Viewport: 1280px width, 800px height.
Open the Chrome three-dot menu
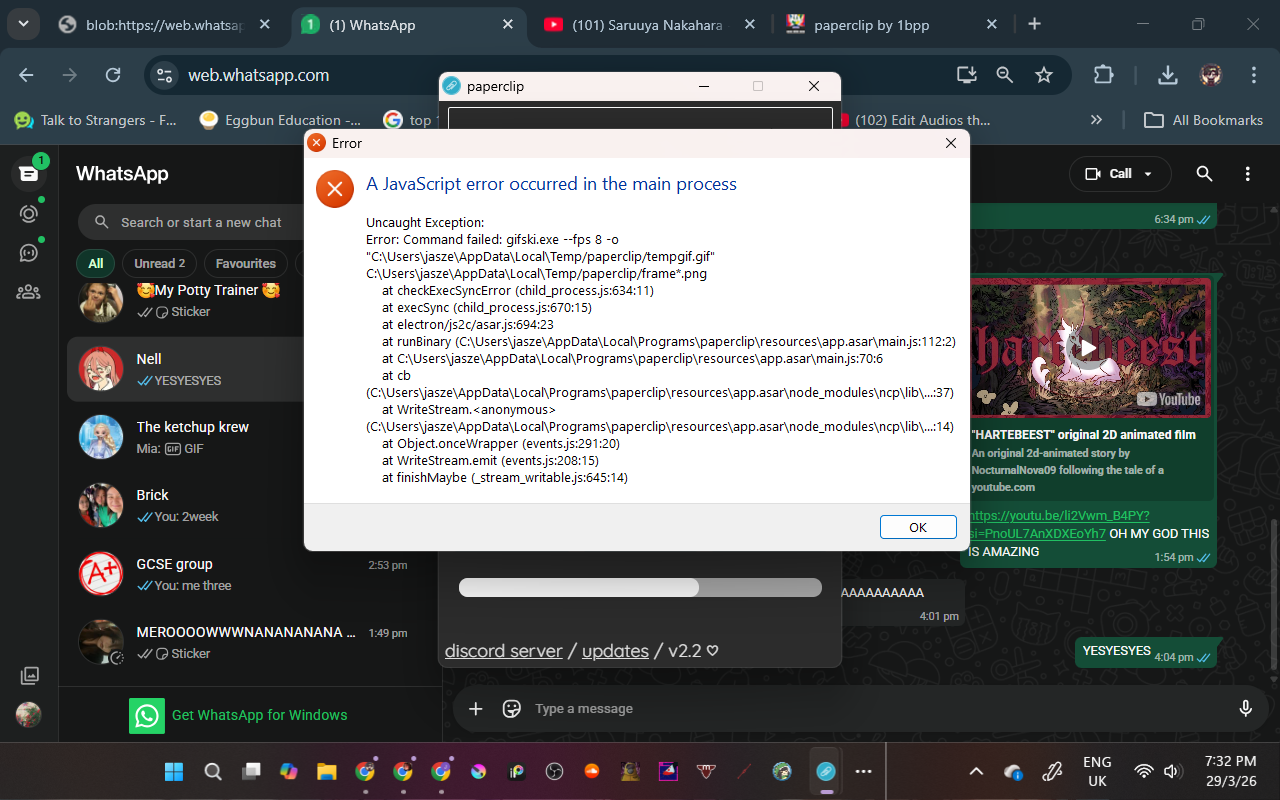pos(1254,75)
